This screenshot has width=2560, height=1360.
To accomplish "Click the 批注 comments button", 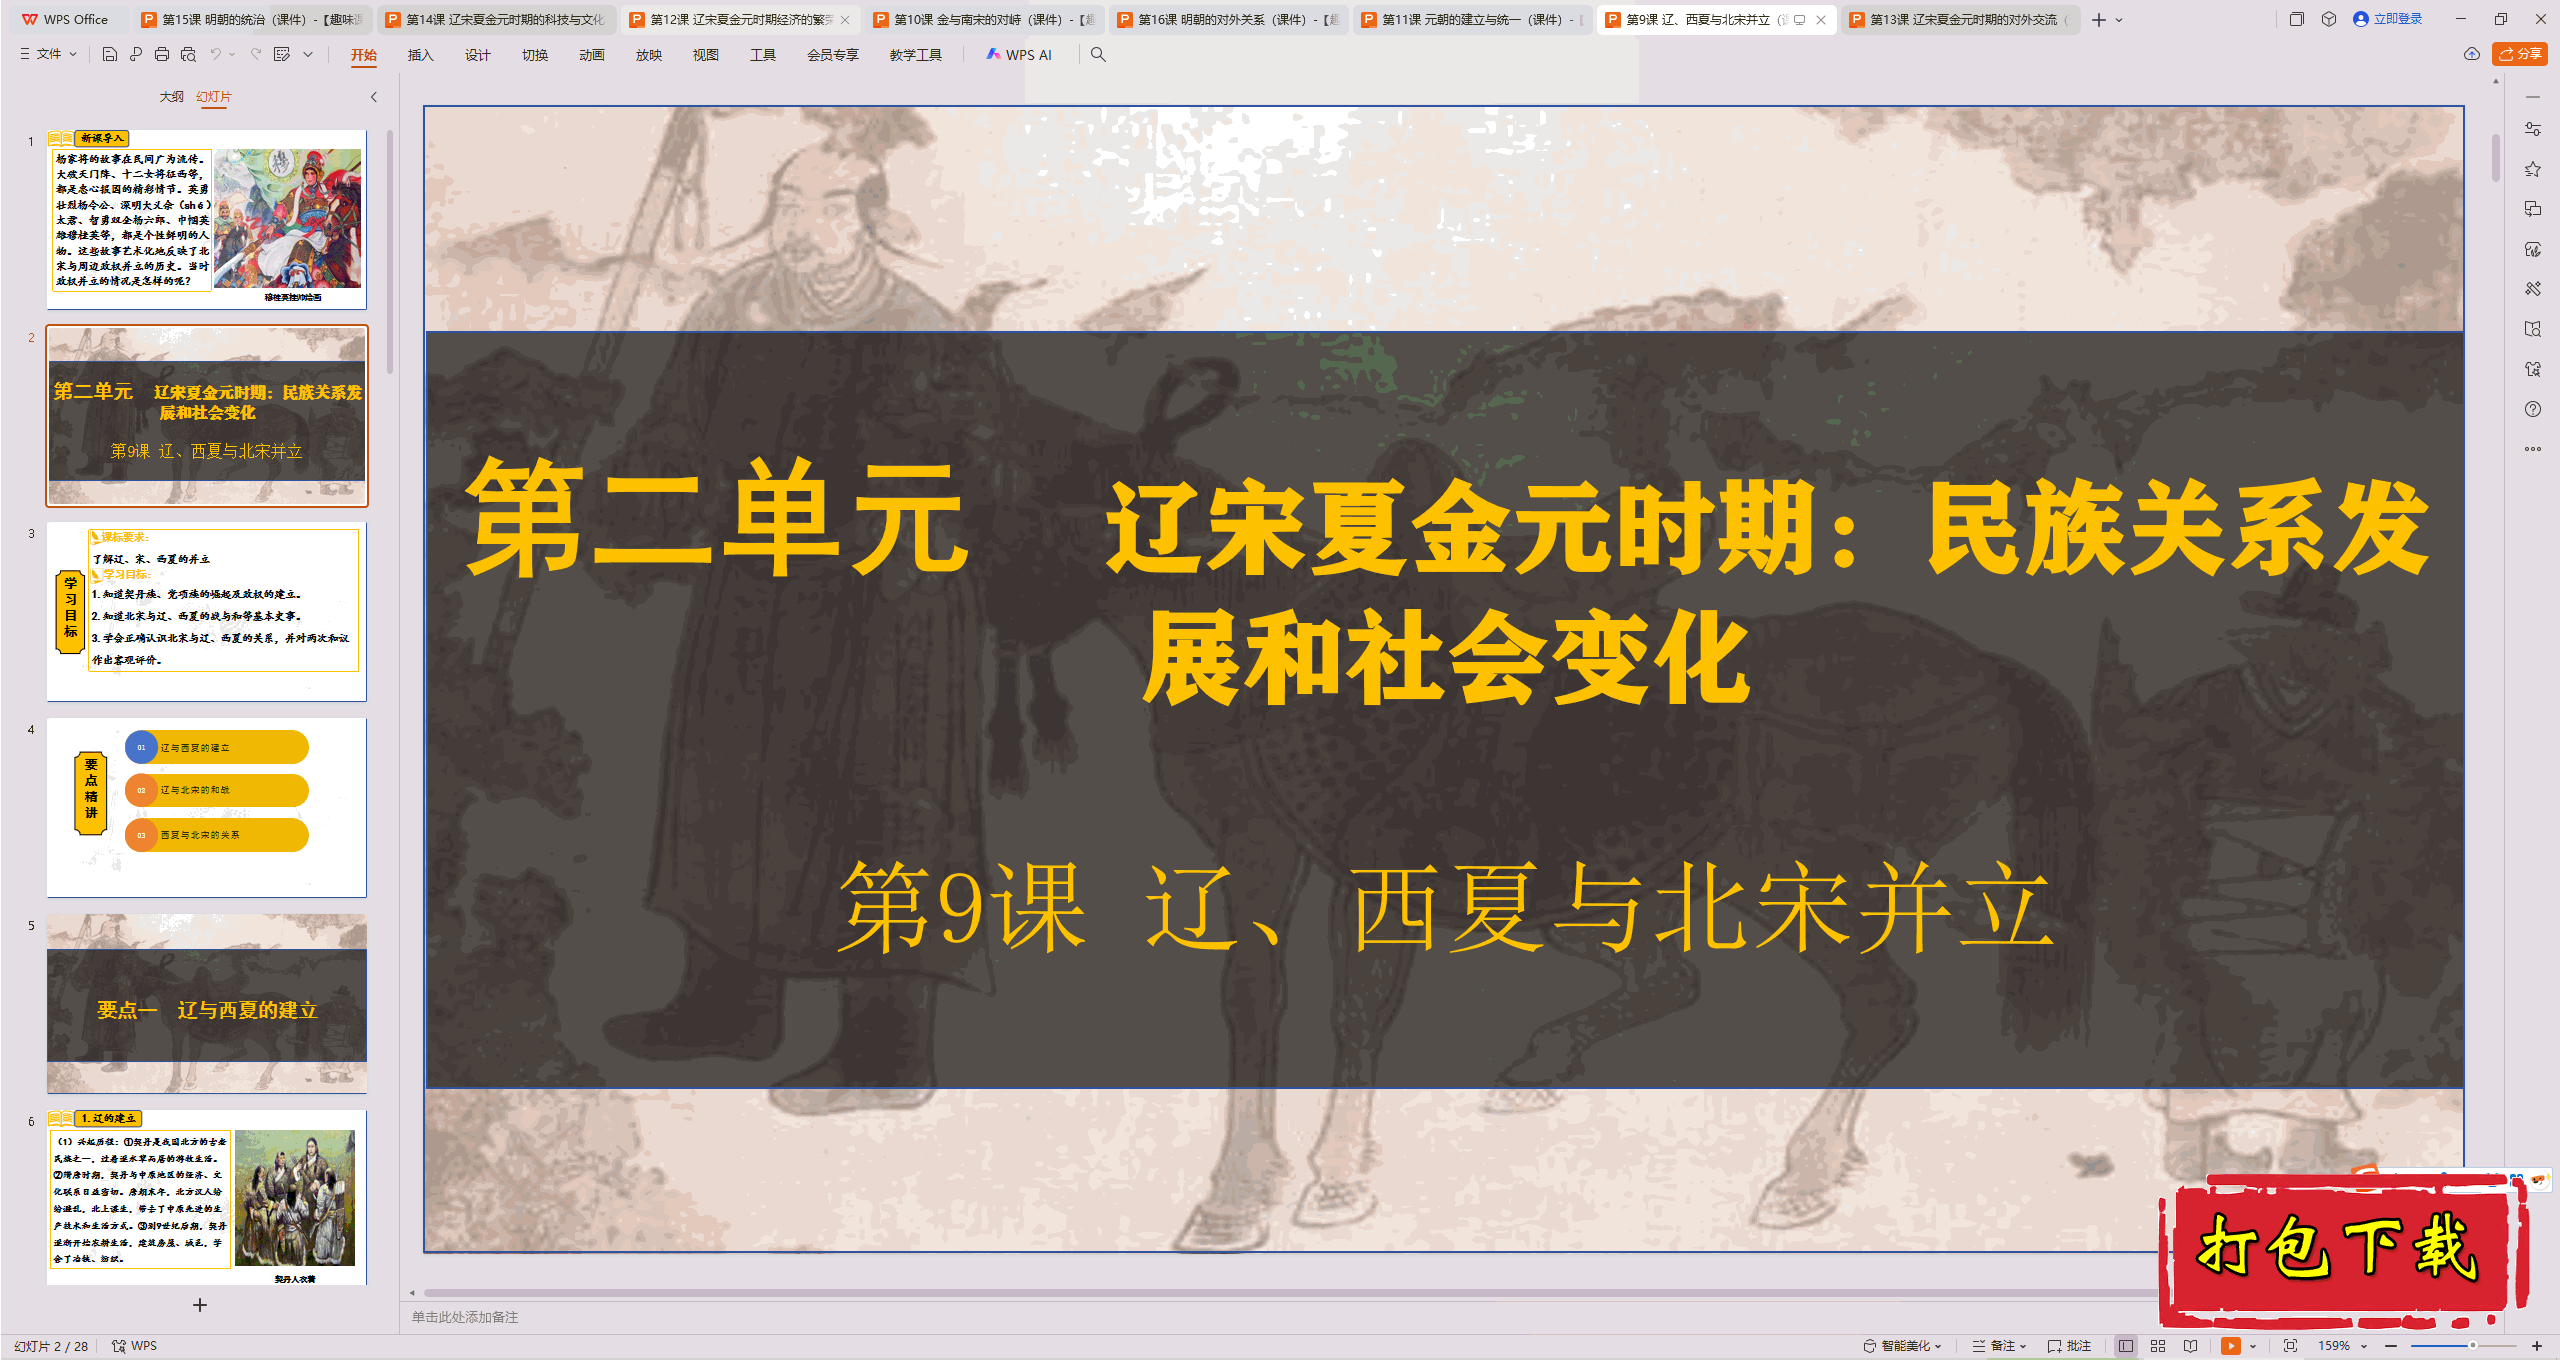I will coord(2070,1346).
